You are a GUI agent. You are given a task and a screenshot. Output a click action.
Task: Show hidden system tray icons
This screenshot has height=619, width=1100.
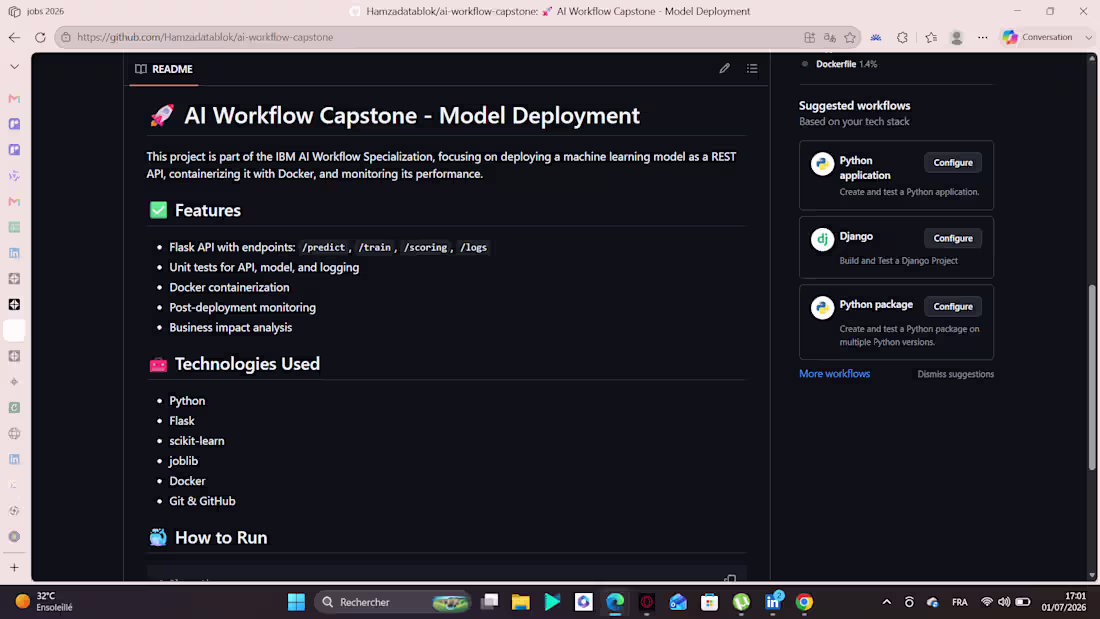click(x=887, y=602)
